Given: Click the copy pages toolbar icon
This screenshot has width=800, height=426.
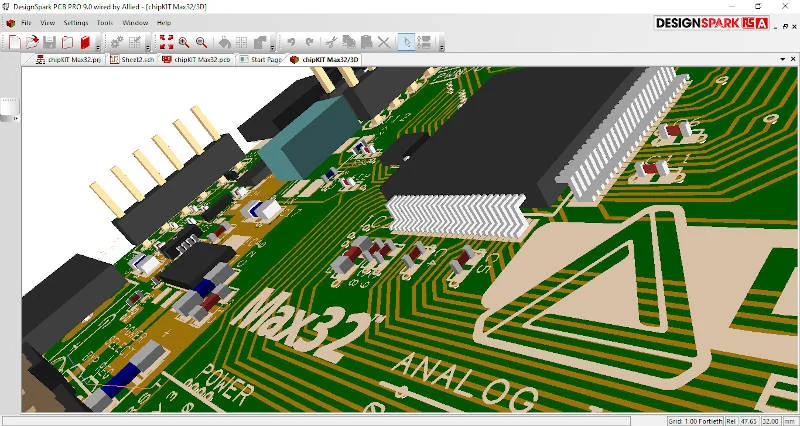Looking at the screenshot, I should pyautogui.click(x=67, y=42).
